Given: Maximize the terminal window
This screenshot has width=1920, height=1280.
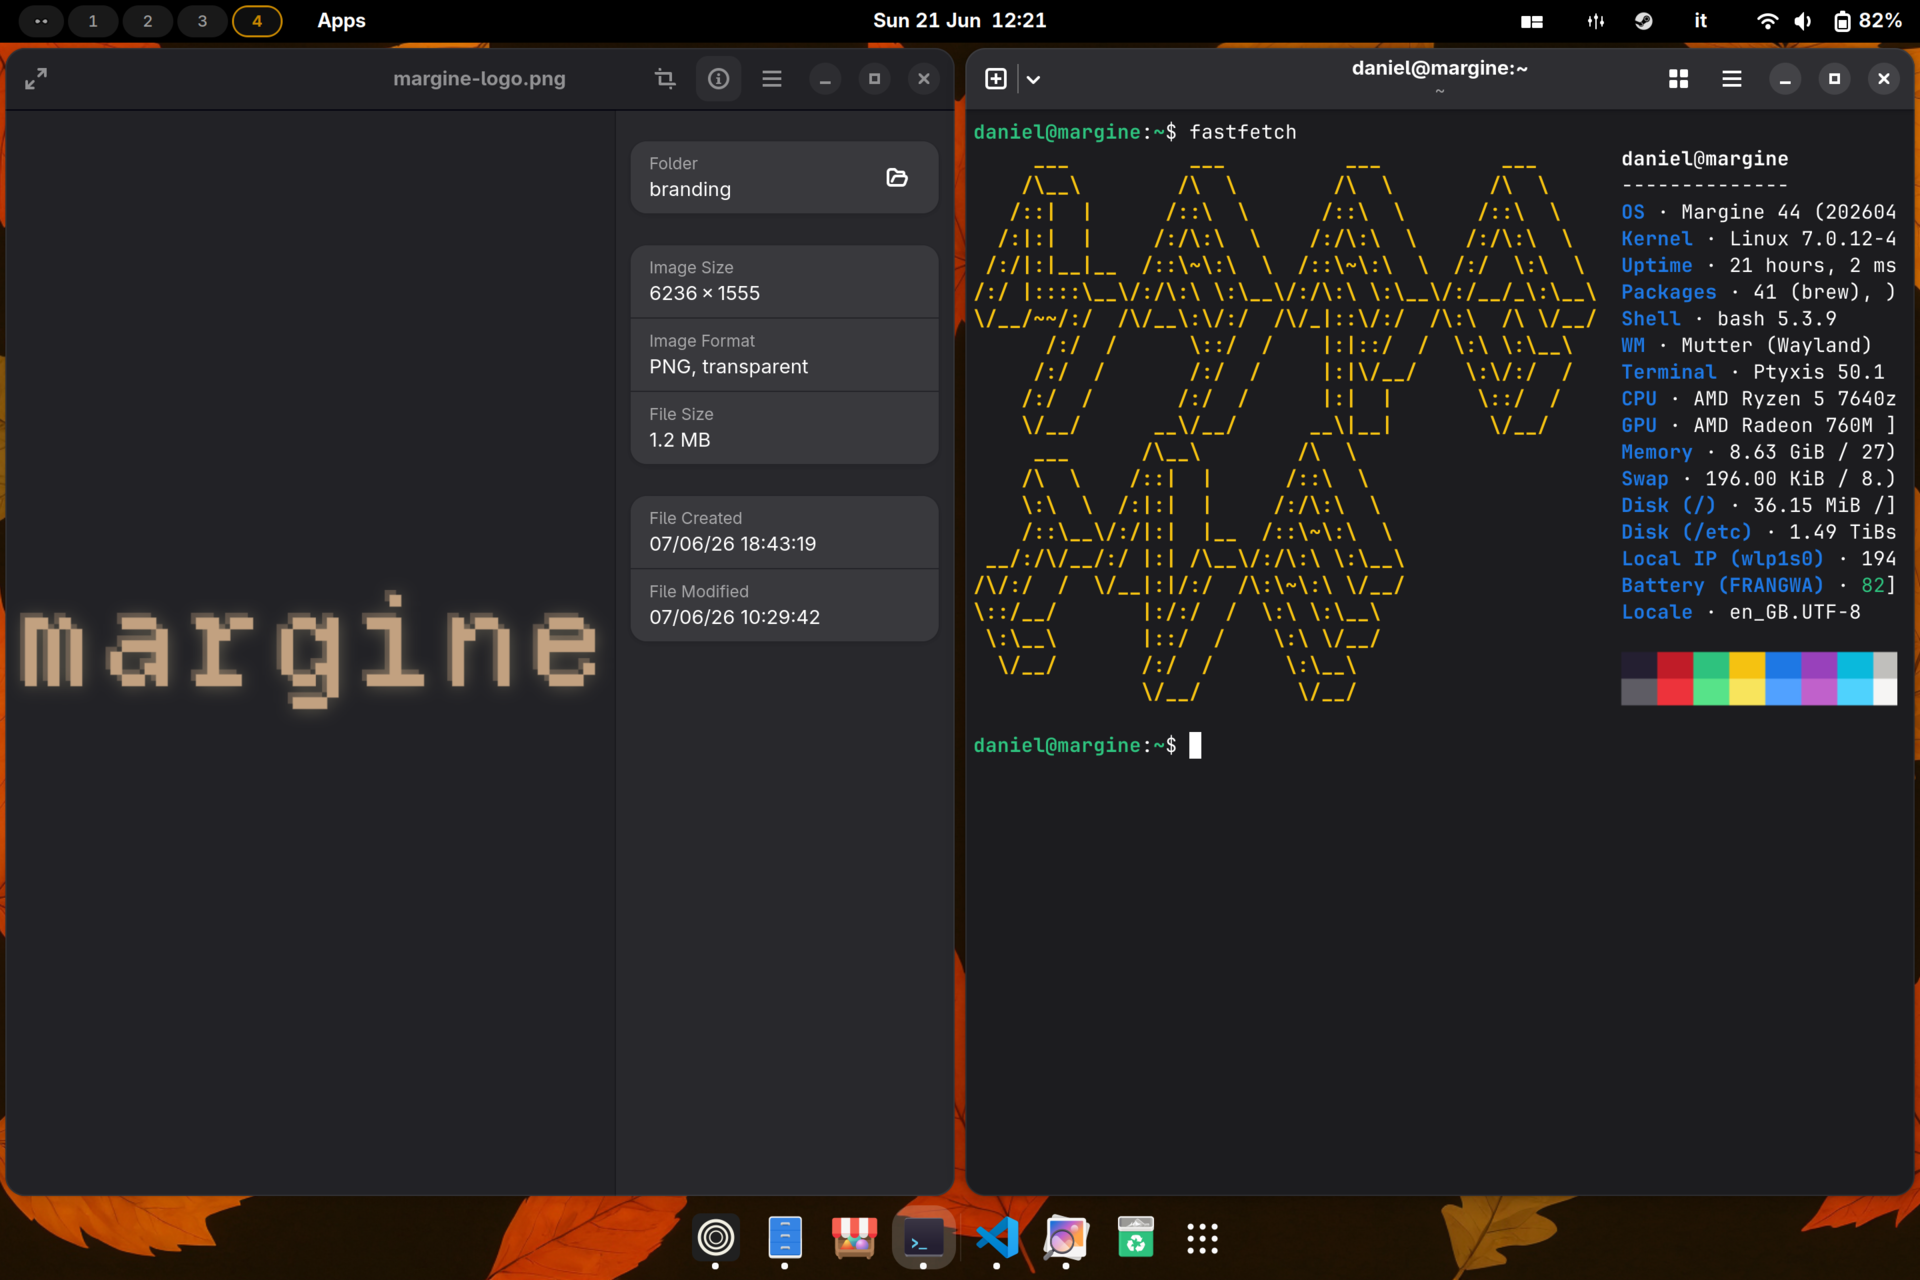Looking at the screenshot, I should [1834, 79].
